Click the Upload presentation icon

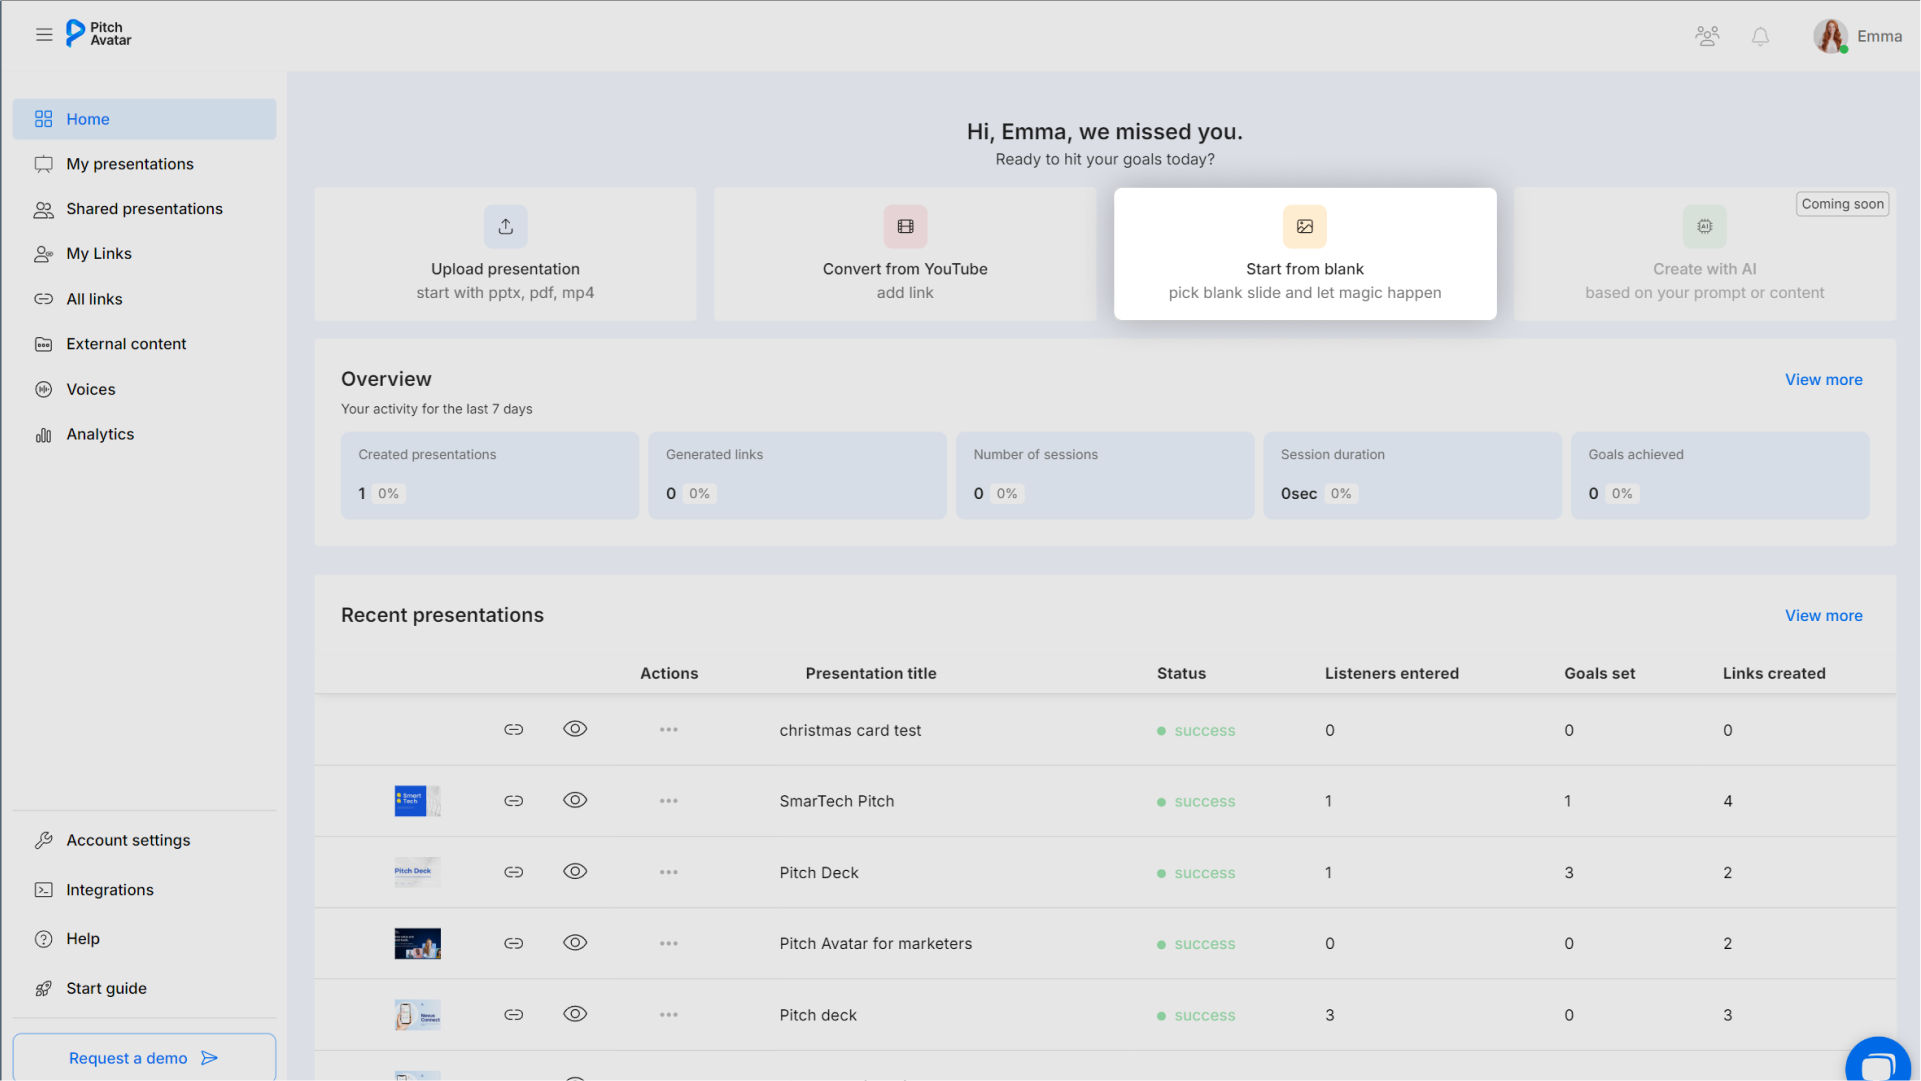click(x=505, y=227)
